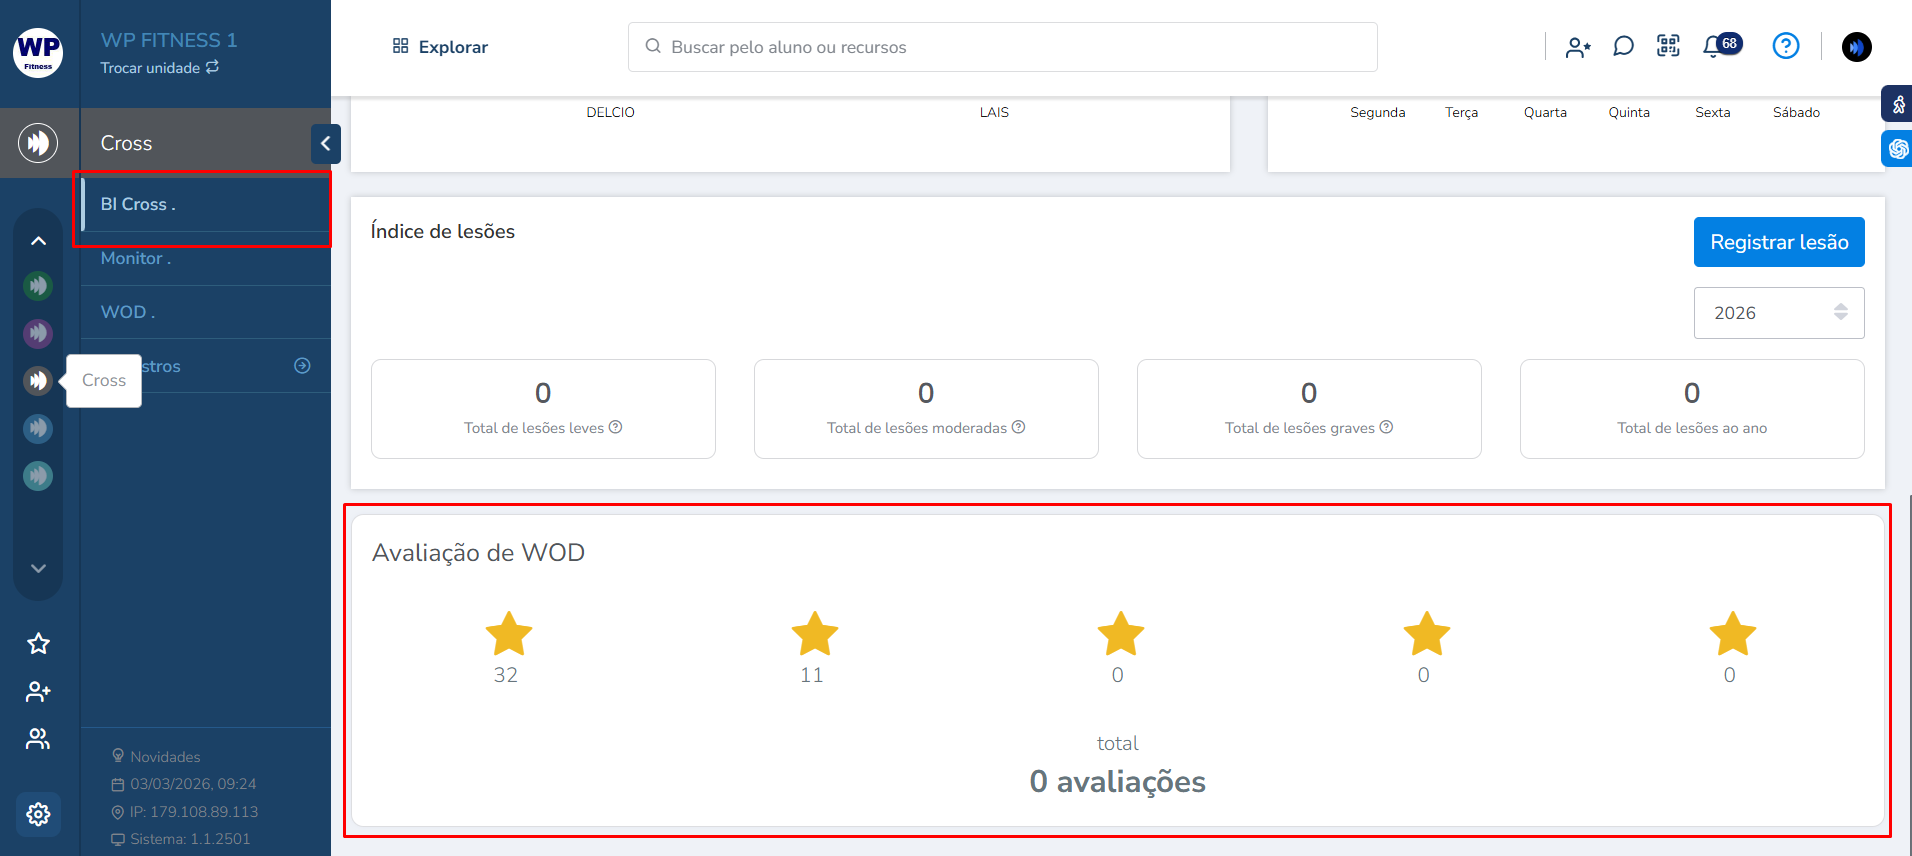Open the help question mark icon
Image resolution: width=1912 pixels, height=856 pixels.
1785,46
